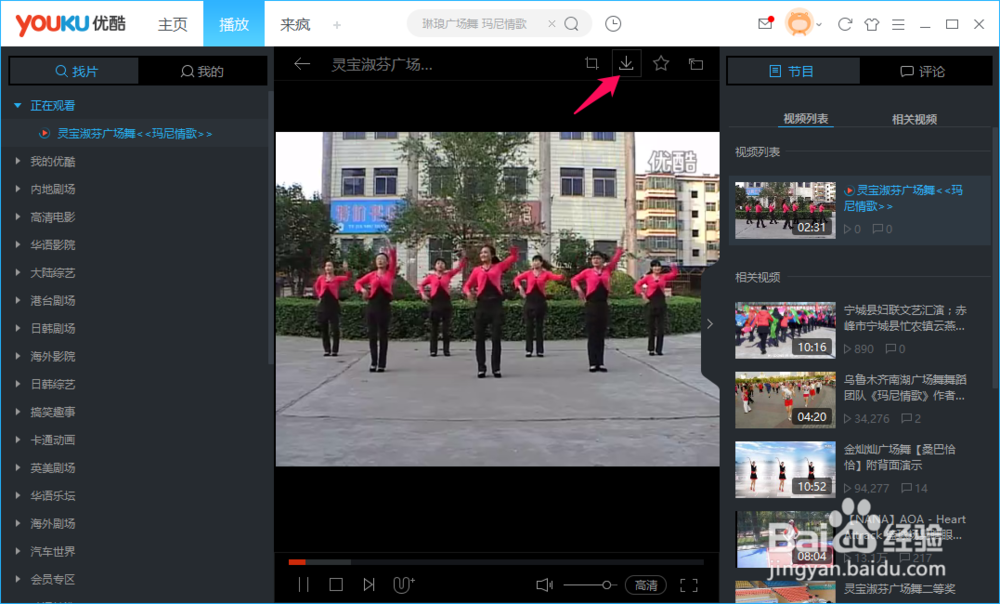This screenshot has height=604, width=1000.
Task: Click the video progress bar
Action: pos(496,562)
